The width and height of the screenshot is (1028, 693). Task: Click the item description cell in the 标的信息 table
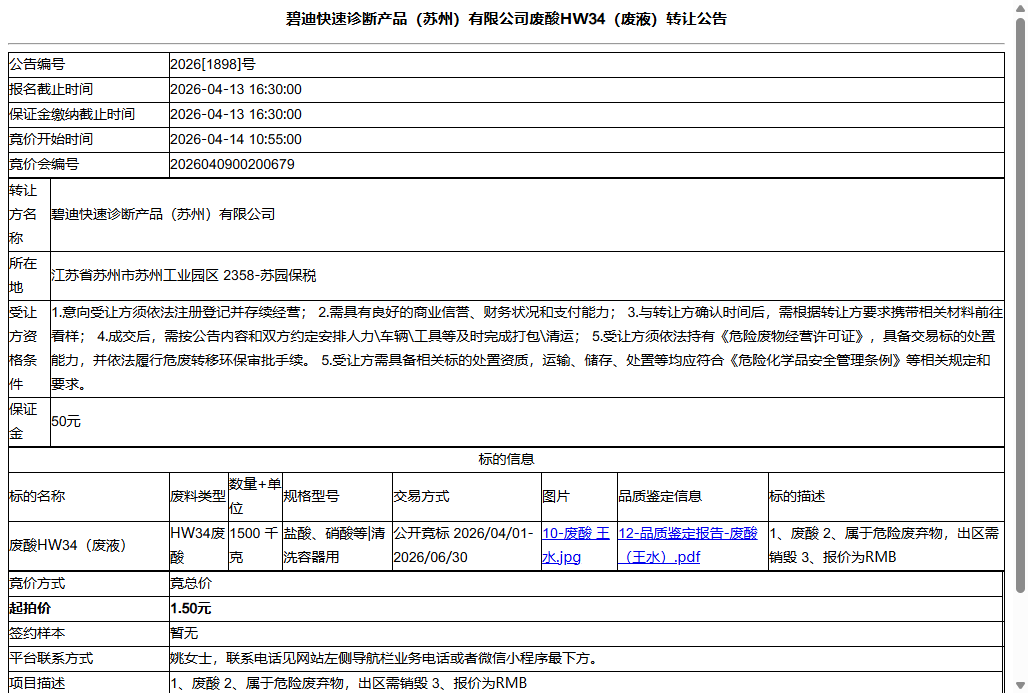[x=886, y=545]
